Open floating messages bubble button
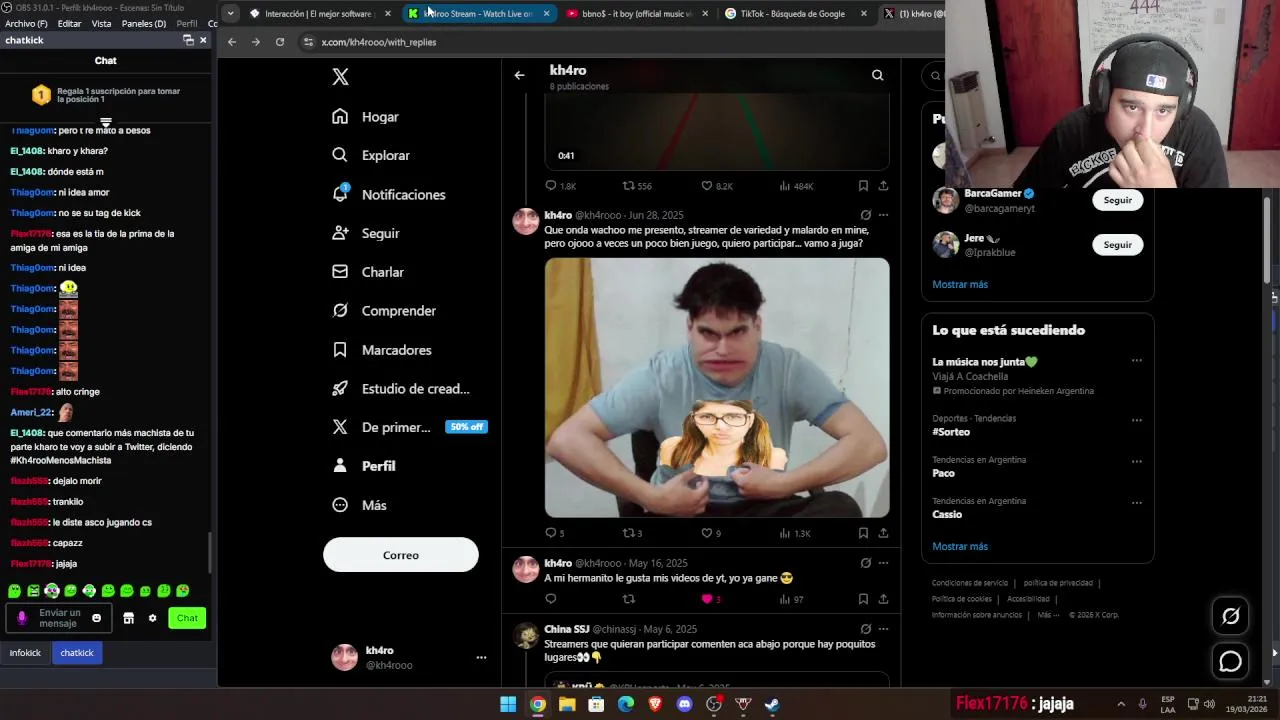 pyautogui.click(x=1230, y=661)
